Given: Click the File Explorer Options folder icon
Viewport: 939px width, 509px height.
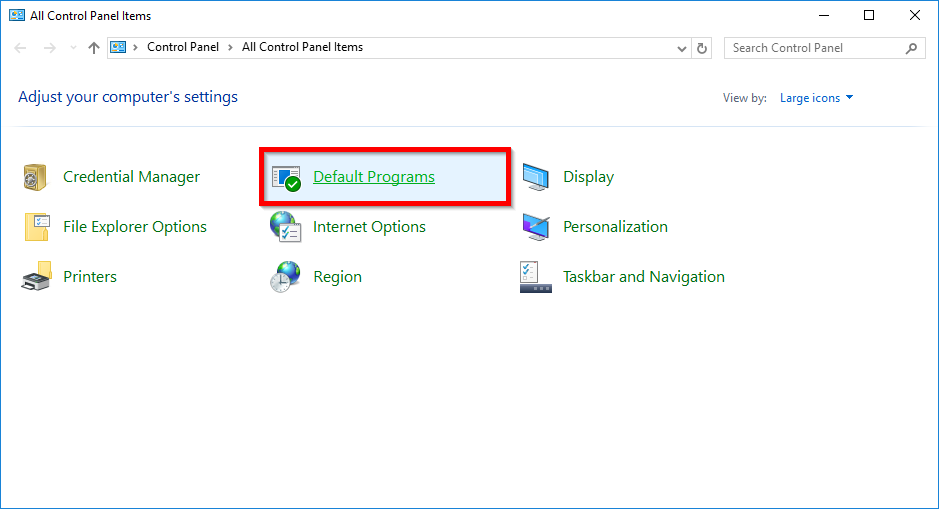Looking at the screenshot, I should coord(37,227).
